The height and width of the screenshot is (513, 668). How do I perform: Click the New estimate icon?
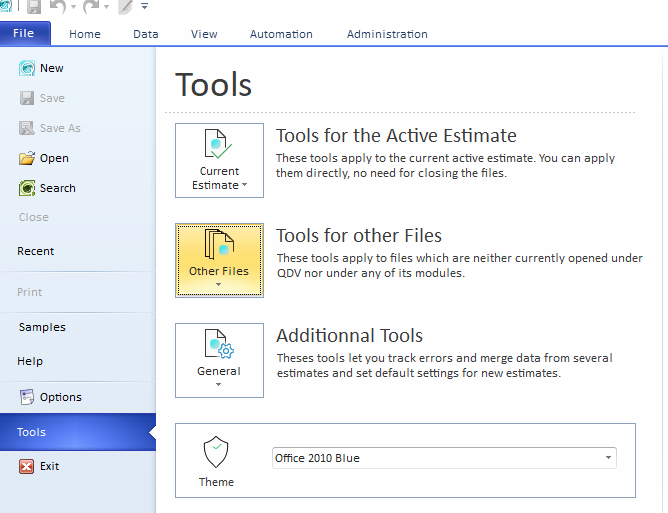point(27,68)
